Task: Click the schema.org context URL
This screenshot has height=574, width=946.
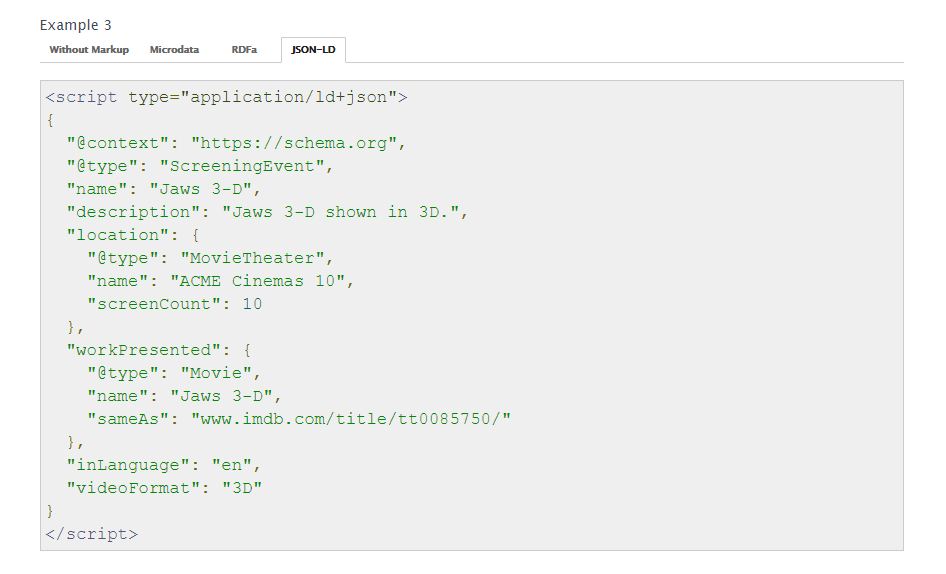Action: [294, 143]
